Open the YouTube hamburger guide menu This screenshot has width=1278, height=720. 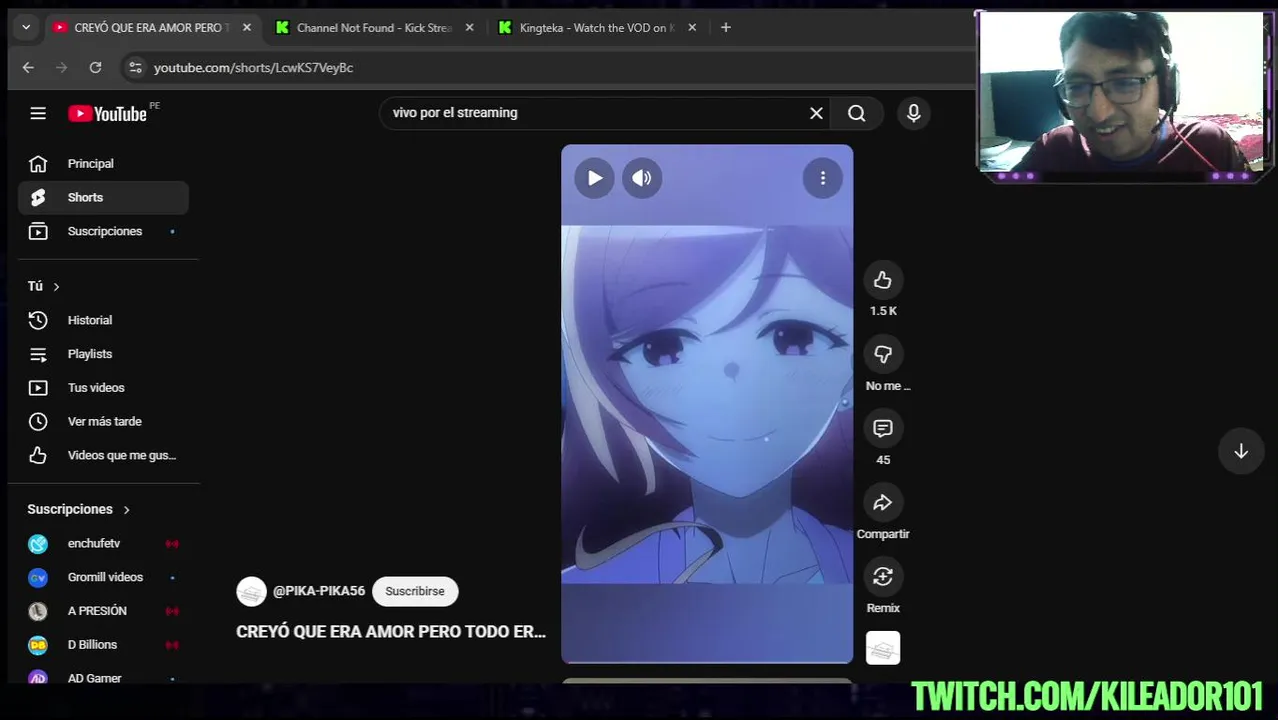[x=38, y=113]
